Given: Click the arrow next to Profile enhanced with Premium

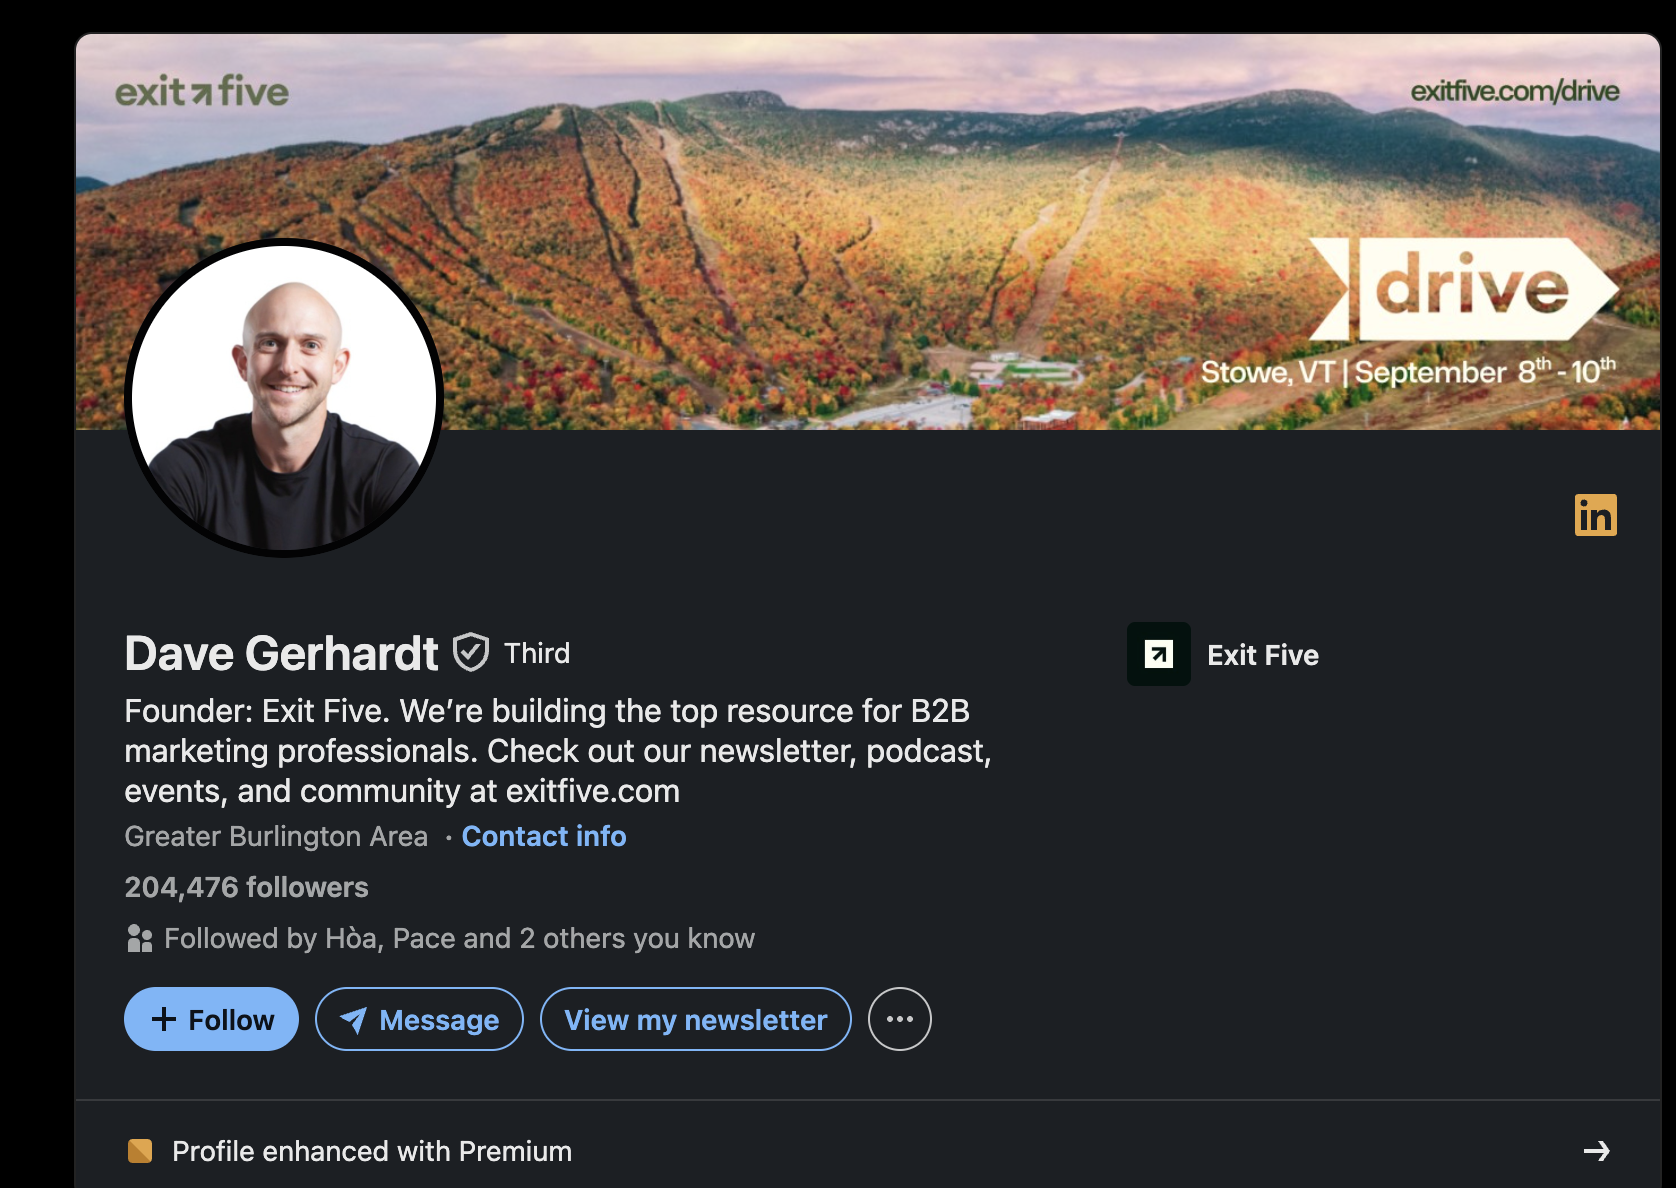Looking at the screenshot, I should point(1597,1151).
